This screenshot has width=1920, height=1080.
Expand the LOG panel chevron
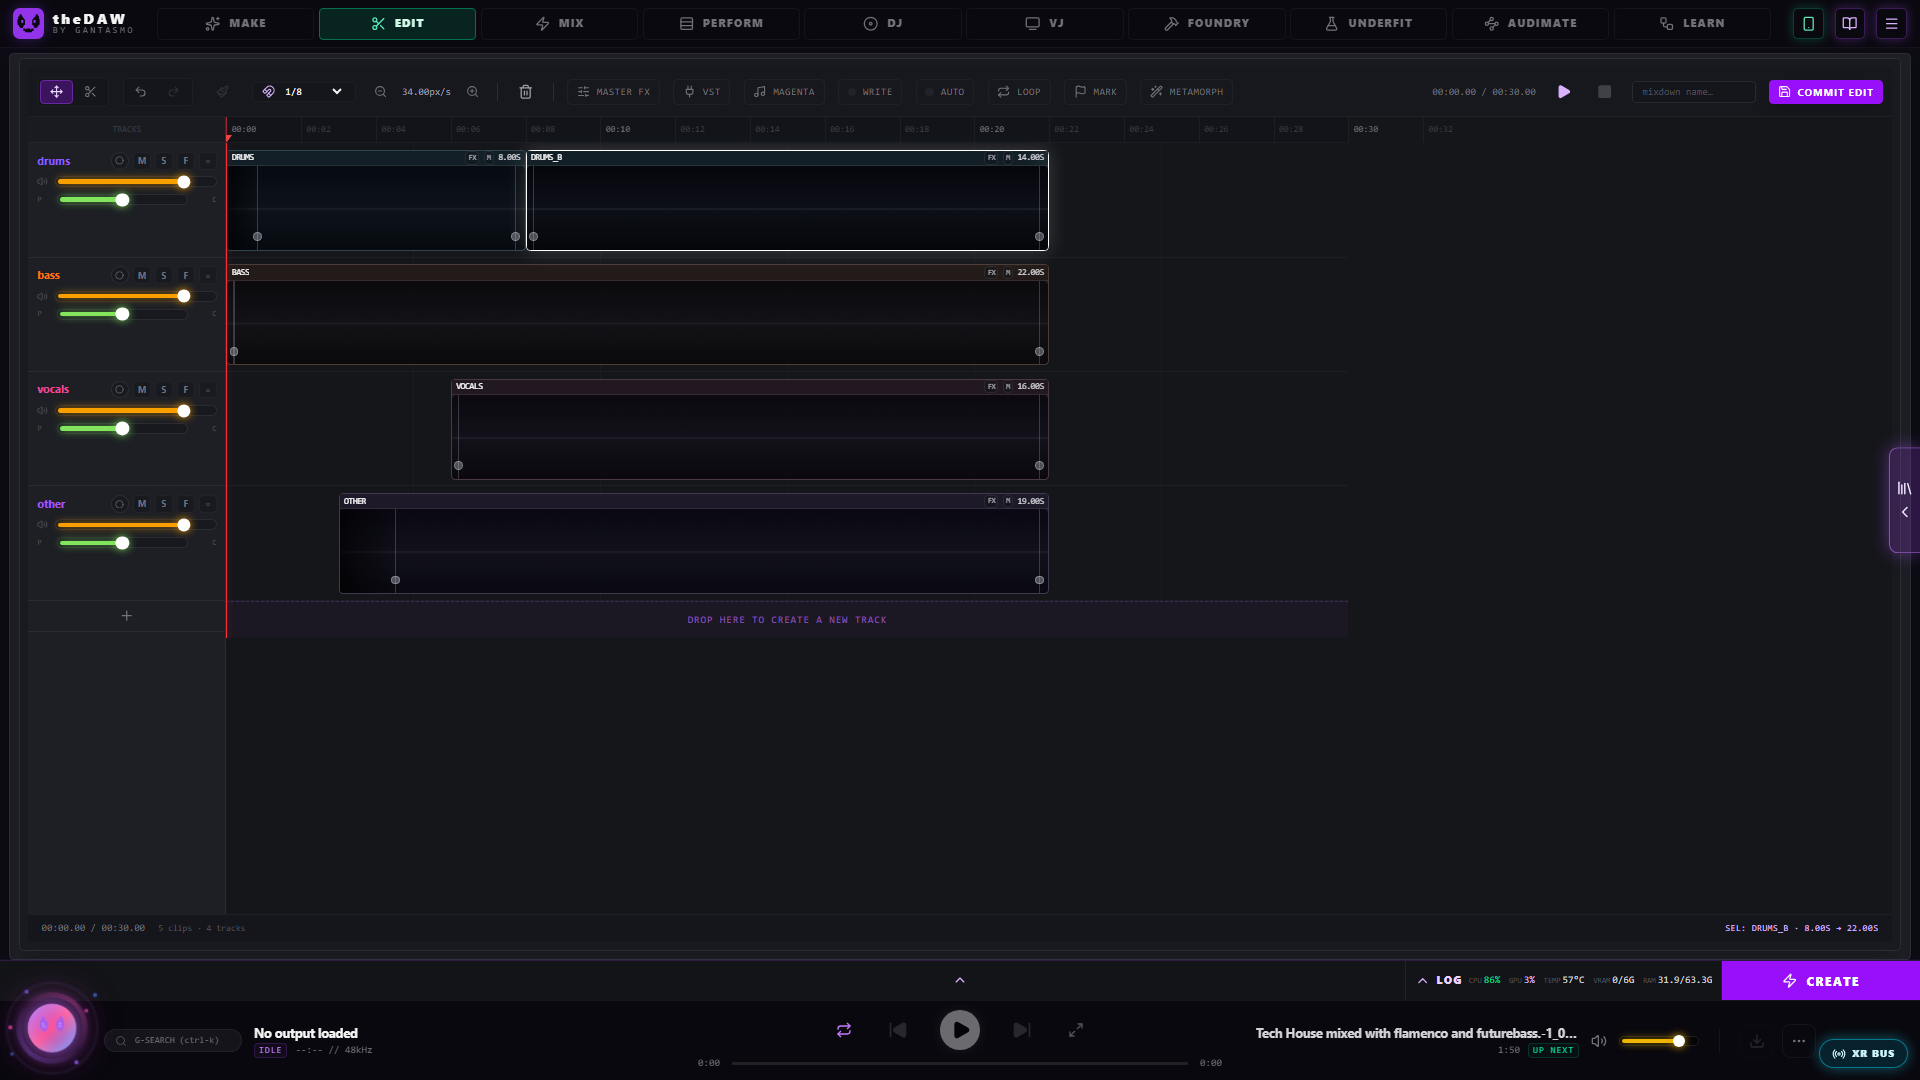pos(1423,981)
